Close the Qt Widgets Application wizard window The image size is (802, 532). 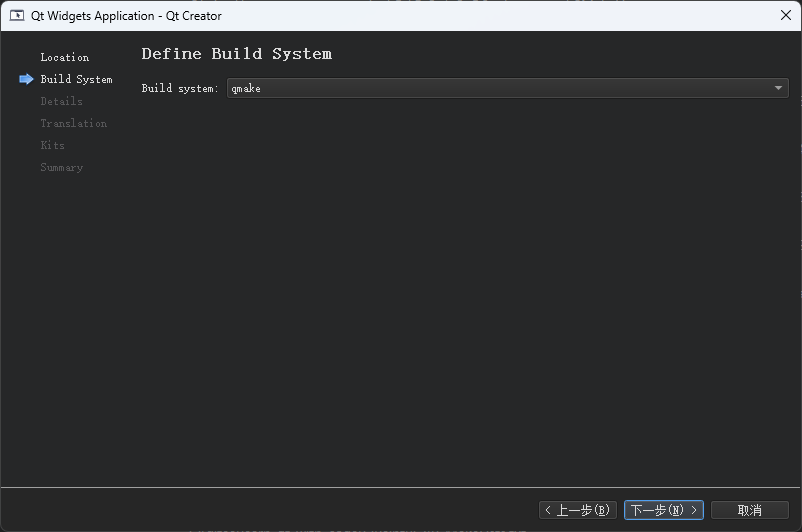click(x=786, y=15)
